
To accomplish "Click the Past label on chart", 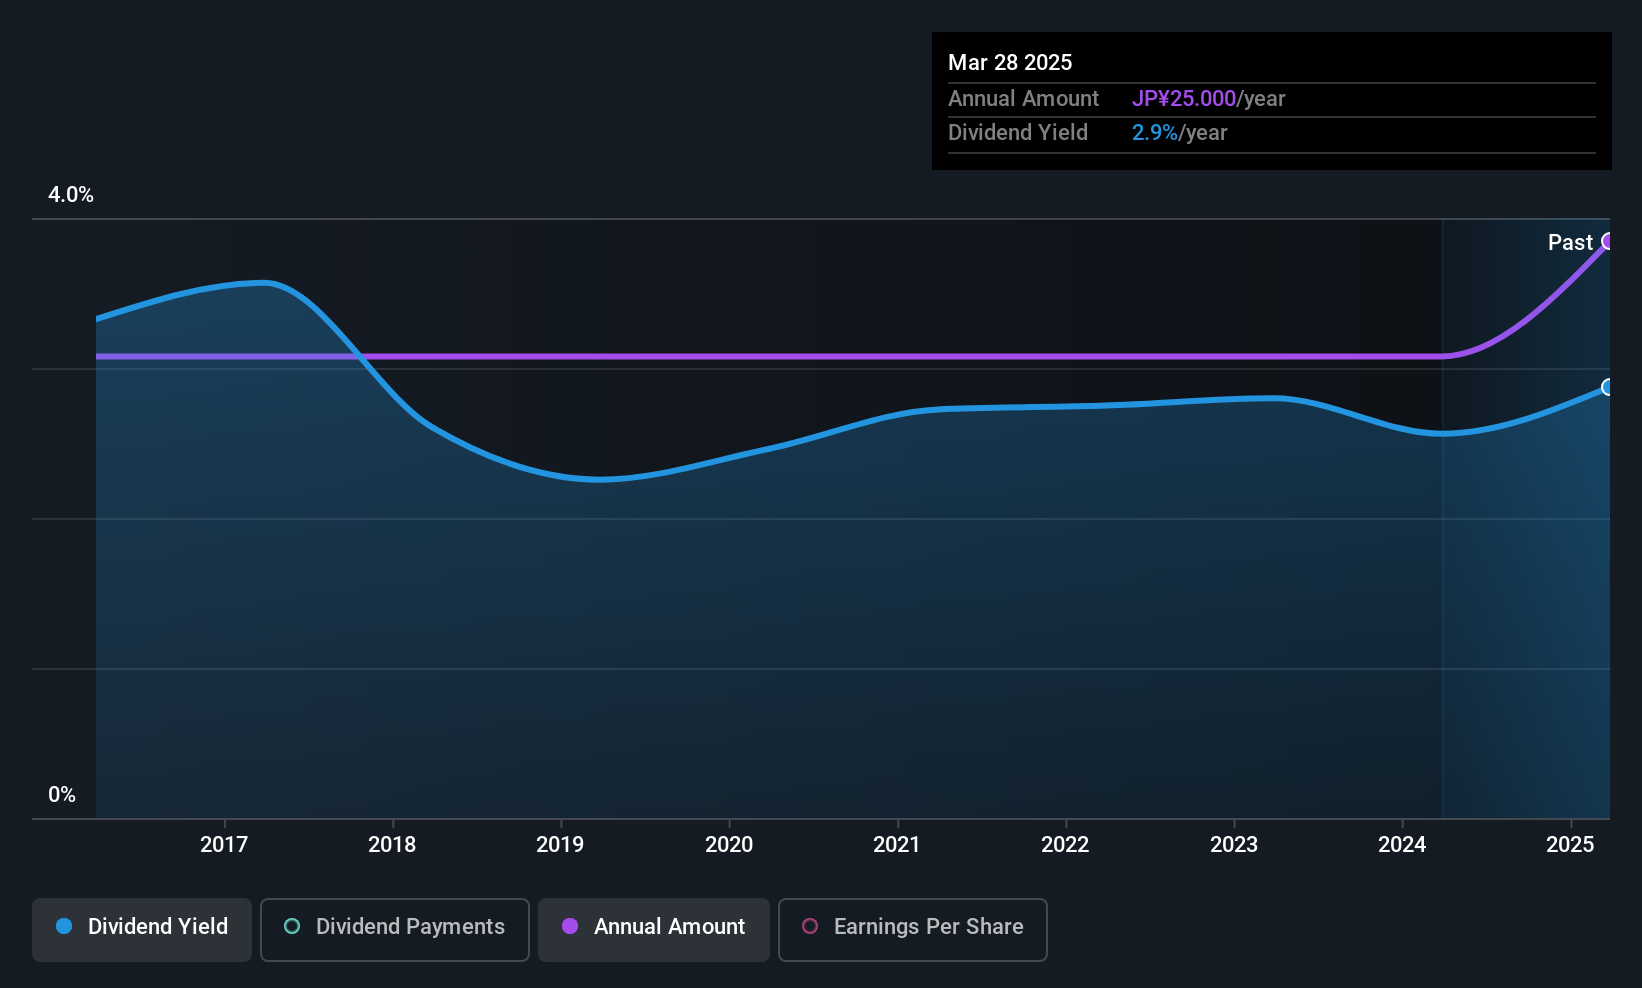I will pos(1570,242).
